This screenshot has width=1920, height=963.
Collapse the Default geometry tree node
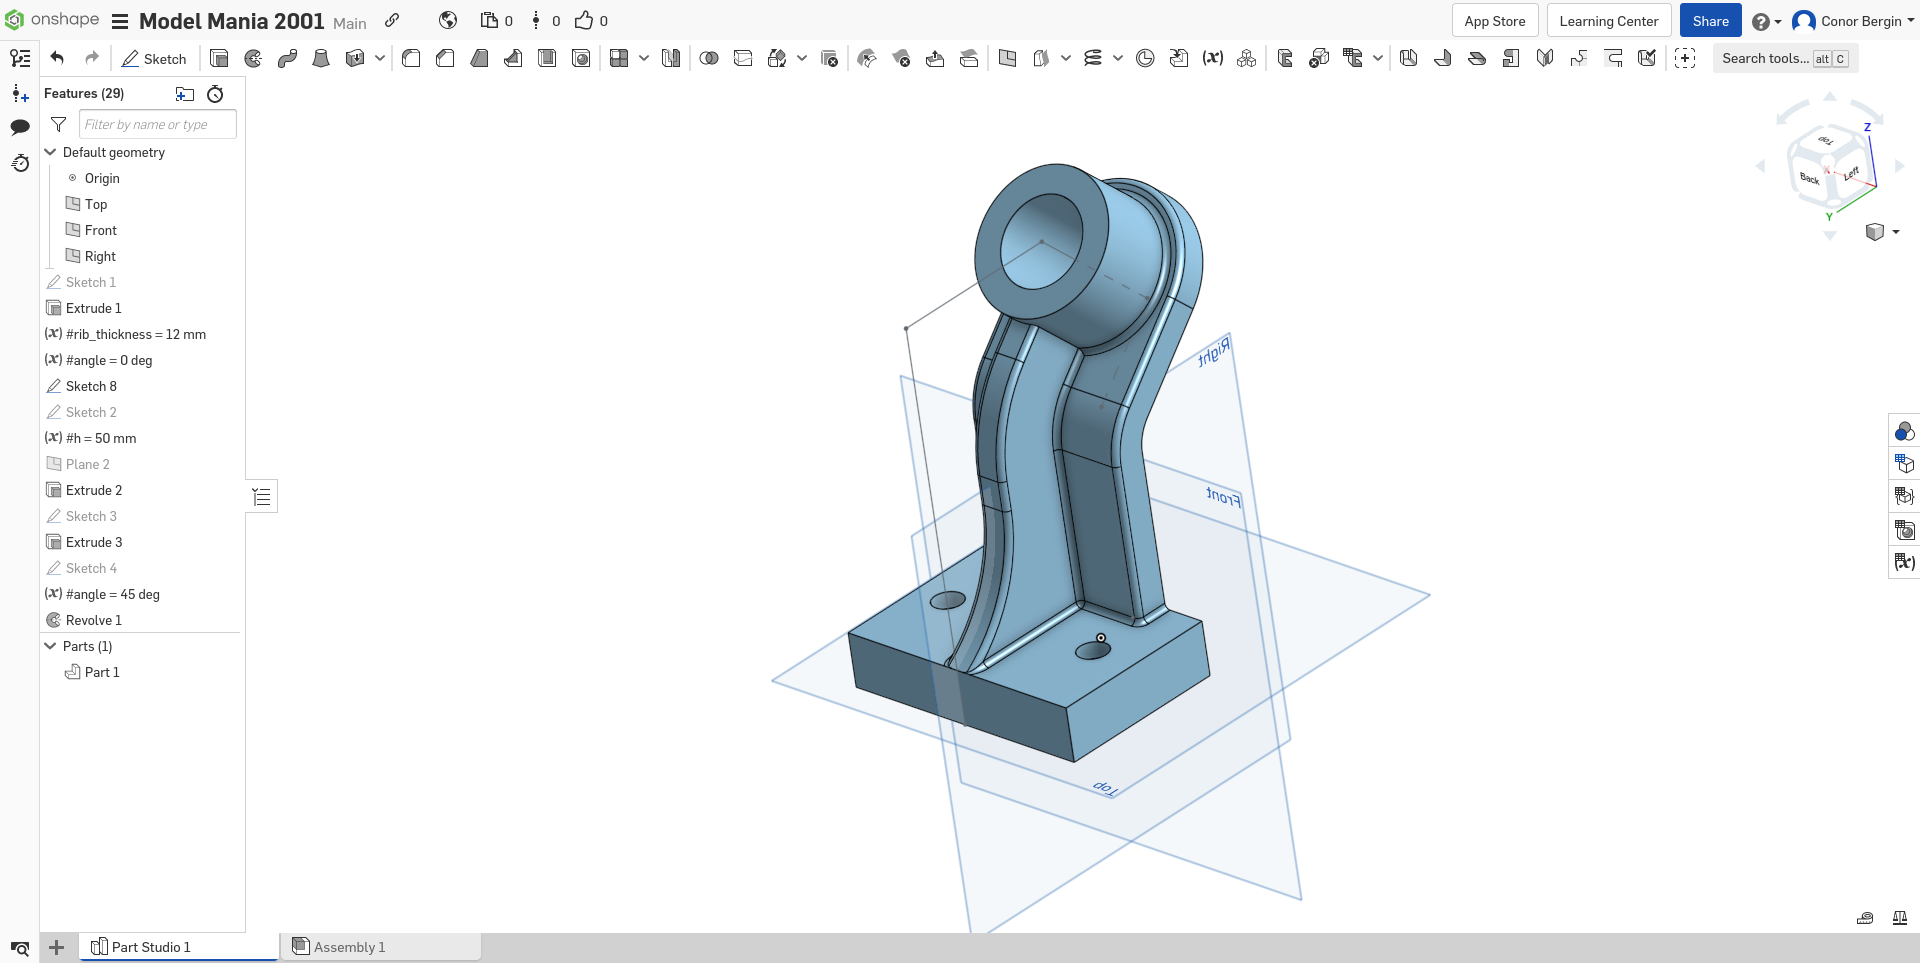(50, 152)
